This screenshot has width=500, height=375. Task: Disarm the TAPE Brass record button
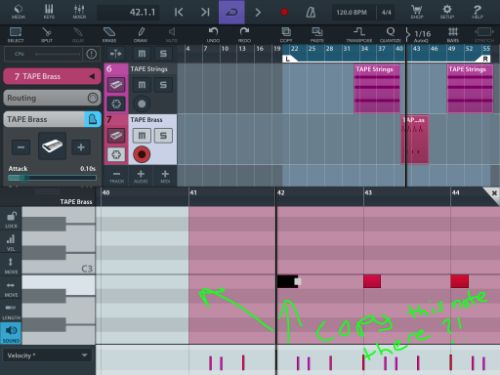142,154
